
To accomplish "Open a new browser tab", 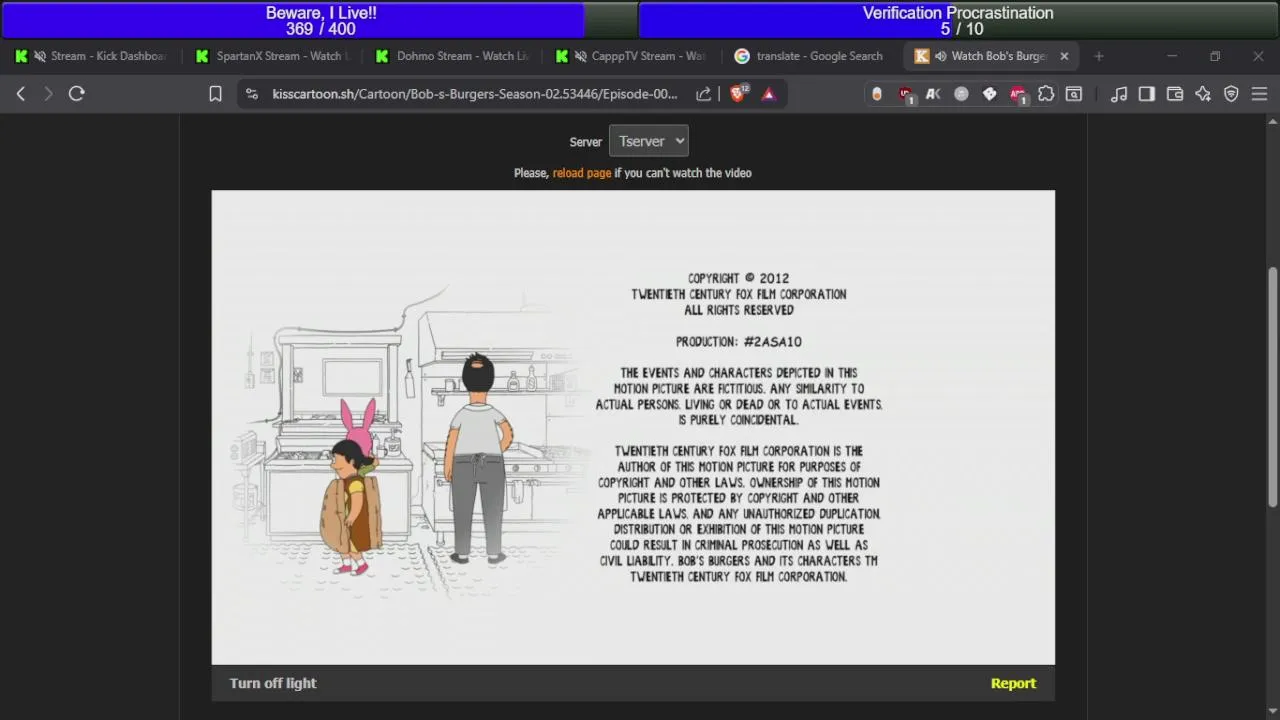I will [x=1099, y=56].
